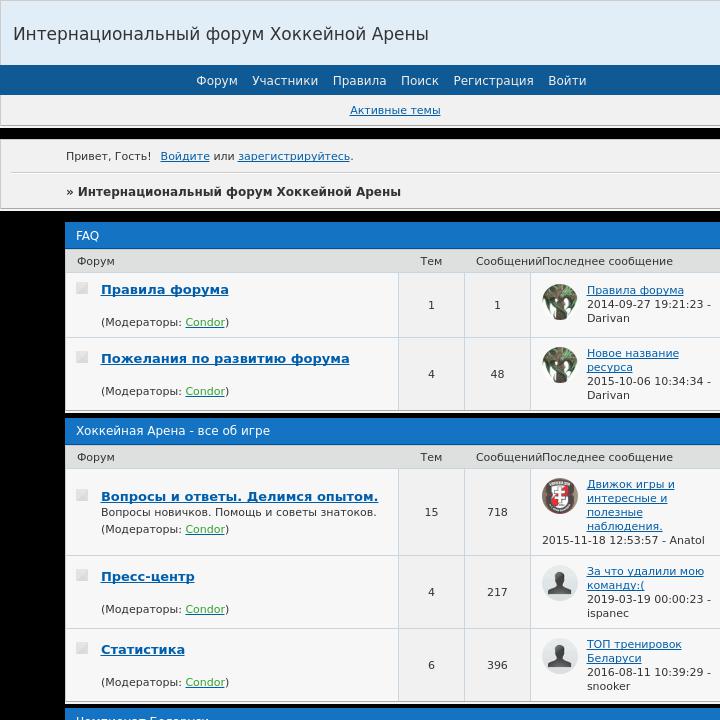Open the last post link Правила форума
The image size is (720, 720).
[635, 290]
